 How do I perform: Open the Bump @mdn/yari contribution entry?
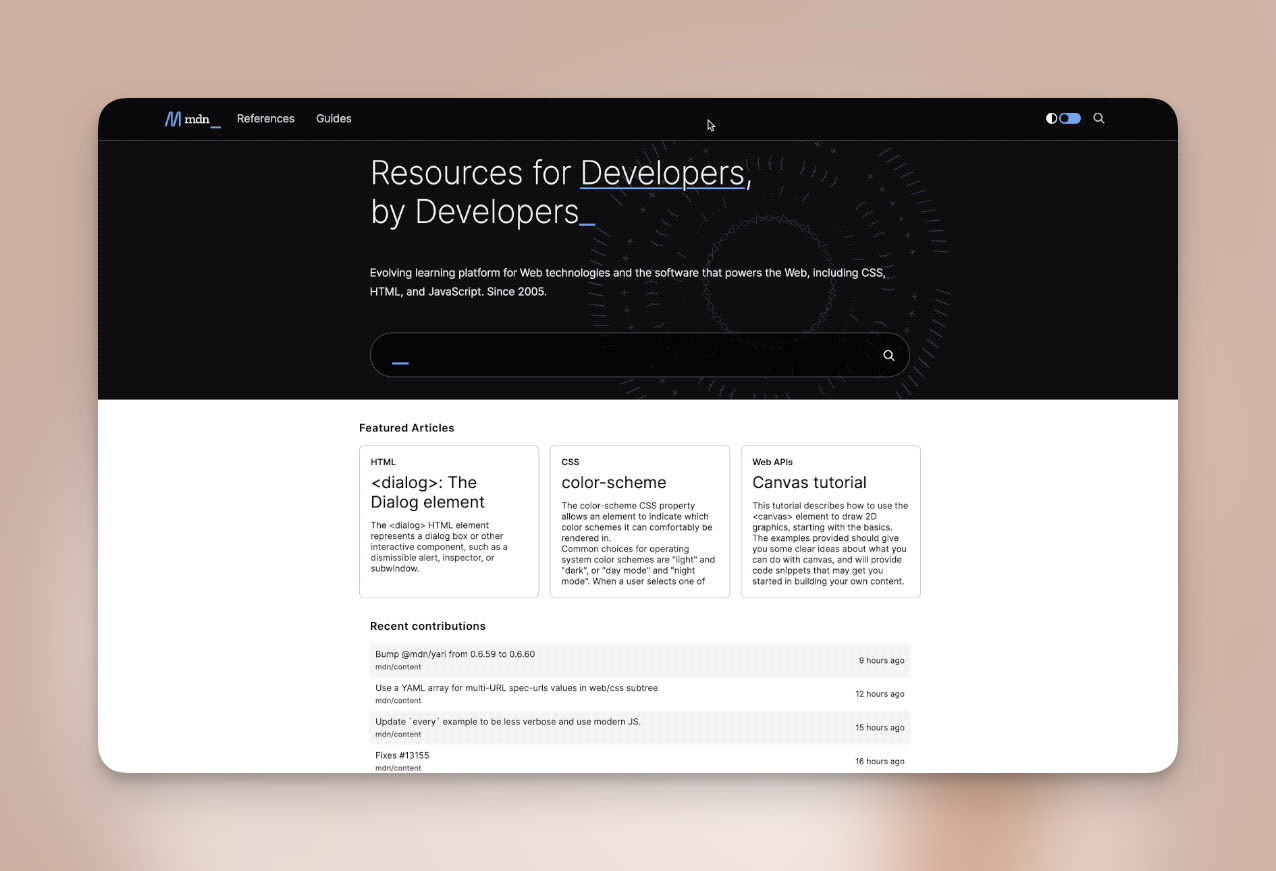(455, 654)
